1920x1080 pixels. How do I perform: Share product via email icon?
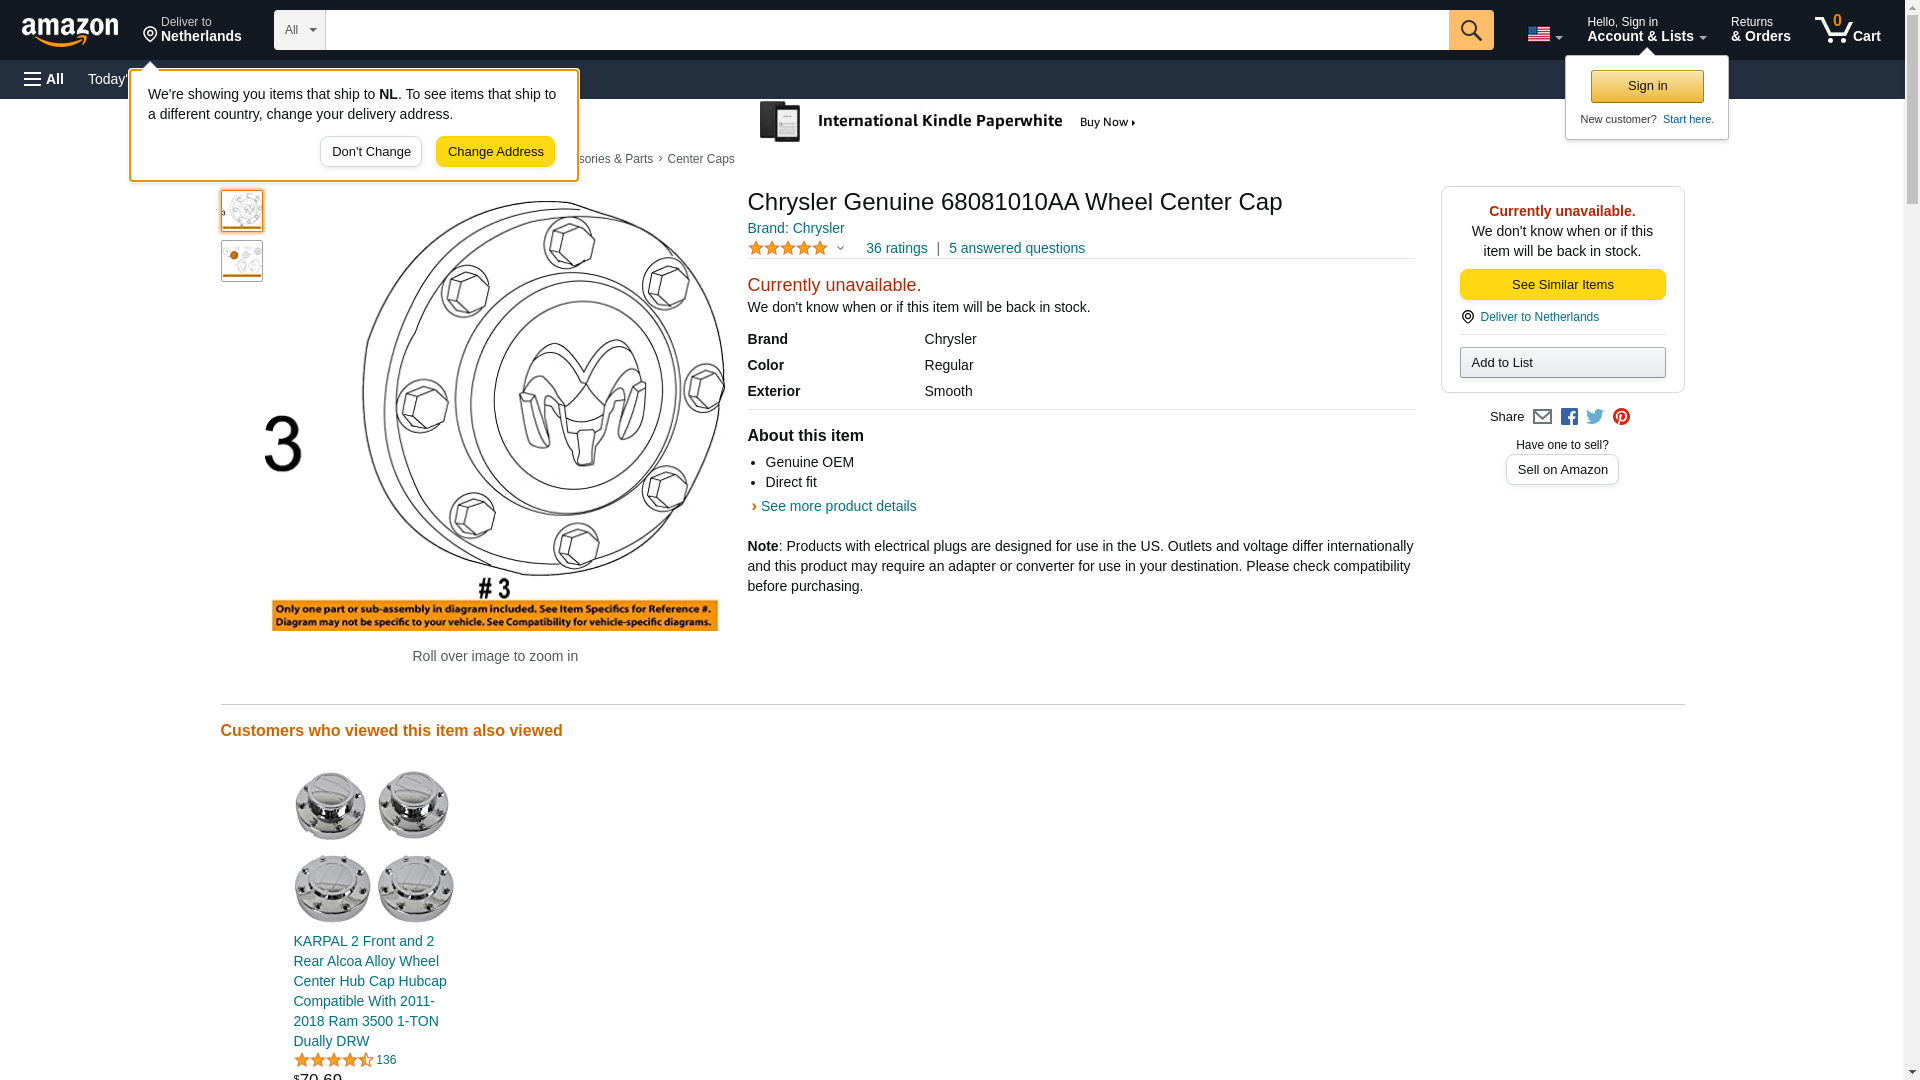(1542, 417)
